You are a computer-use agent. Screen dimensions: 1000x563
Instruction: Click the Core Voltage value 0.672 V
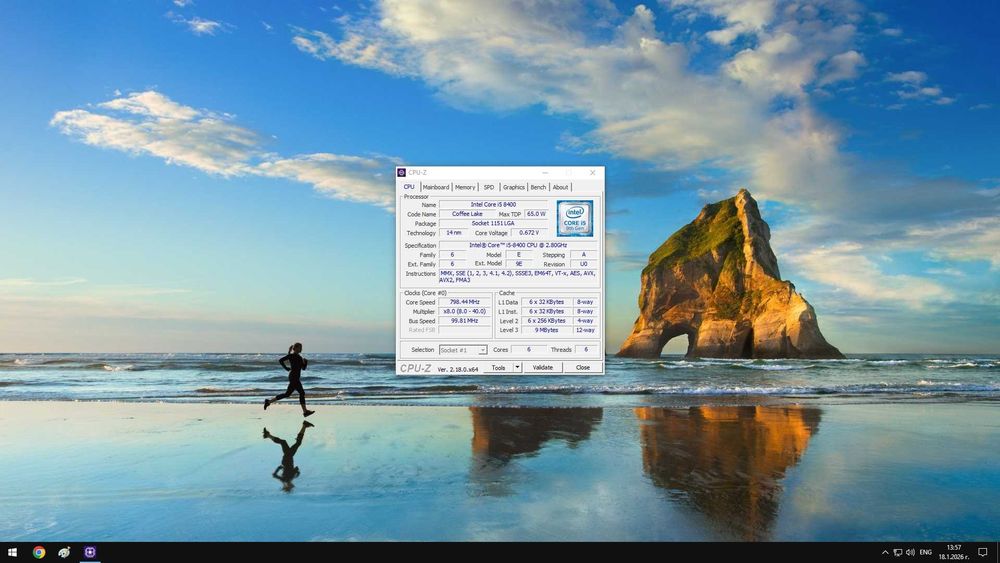coord(529,233)
